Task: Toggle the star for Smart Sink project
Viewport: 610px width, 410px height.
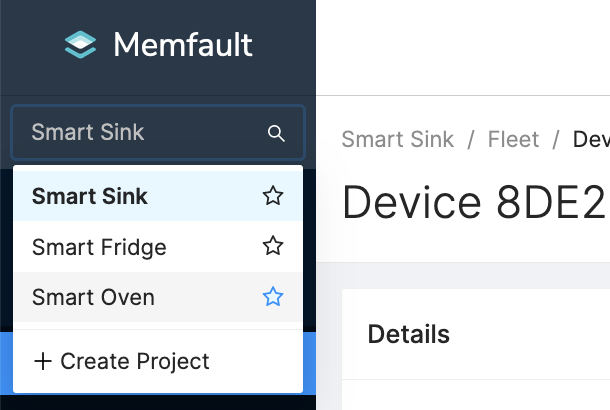Action: pos(273,196)
